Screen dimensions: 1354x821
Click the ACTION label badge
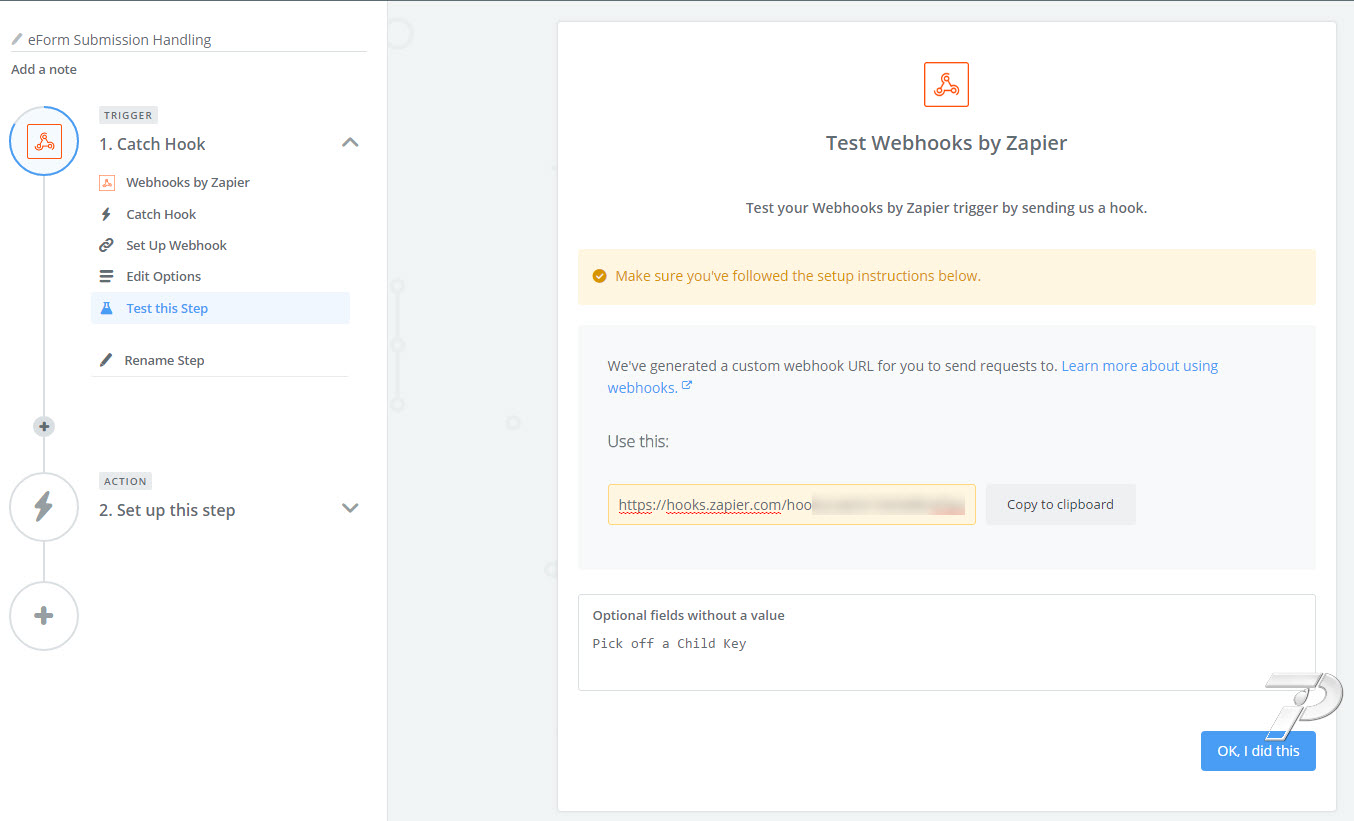[125, 481]
